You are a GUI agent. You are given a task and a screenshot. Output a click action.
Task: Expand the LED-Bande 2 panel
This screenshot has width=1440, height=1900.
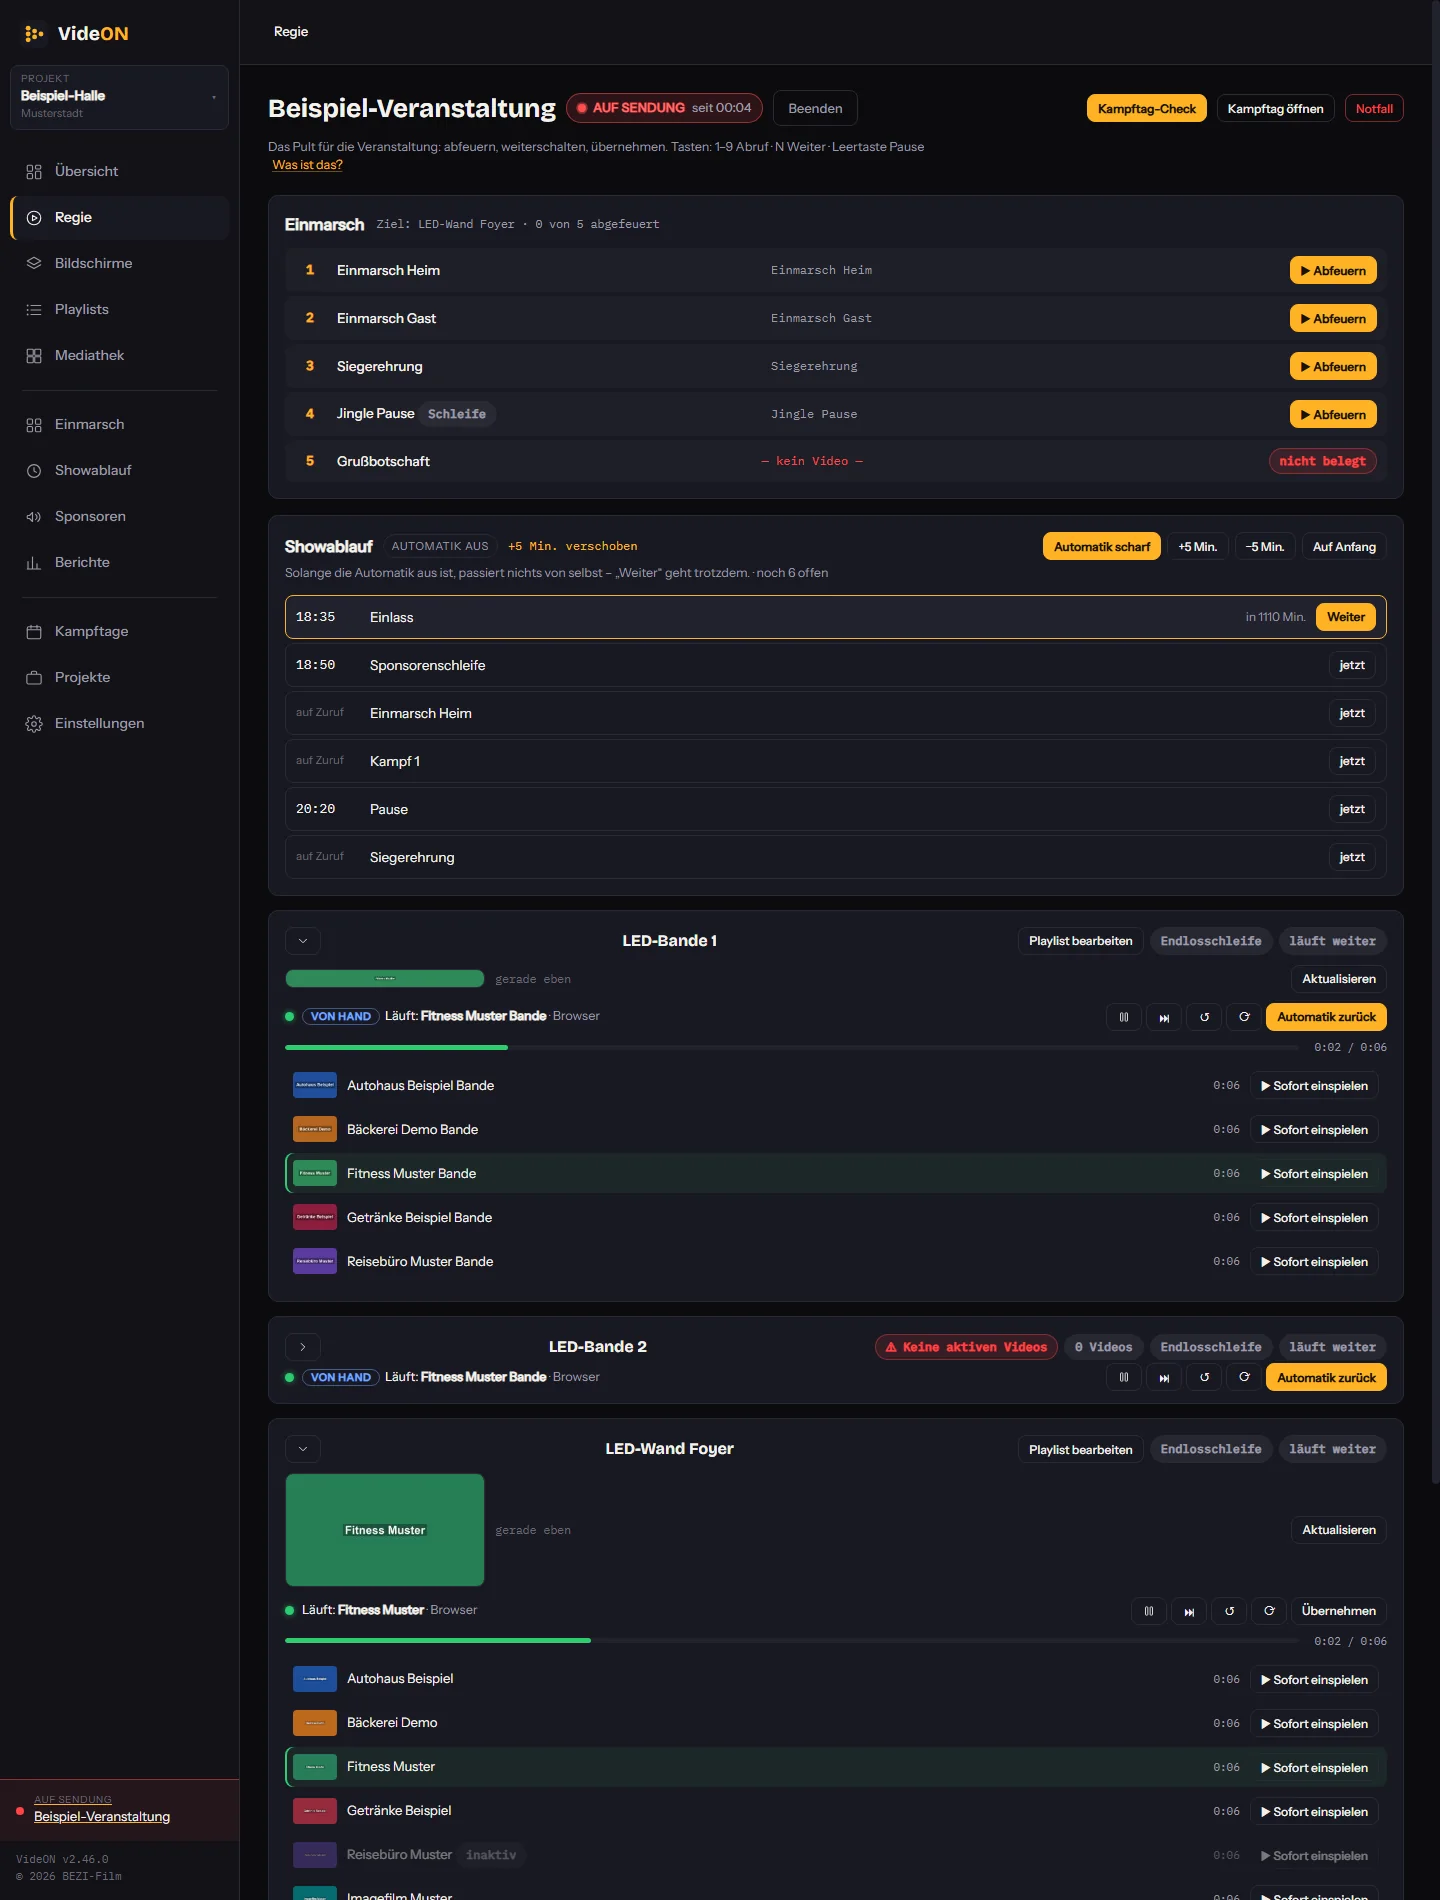click(303, 1347)
